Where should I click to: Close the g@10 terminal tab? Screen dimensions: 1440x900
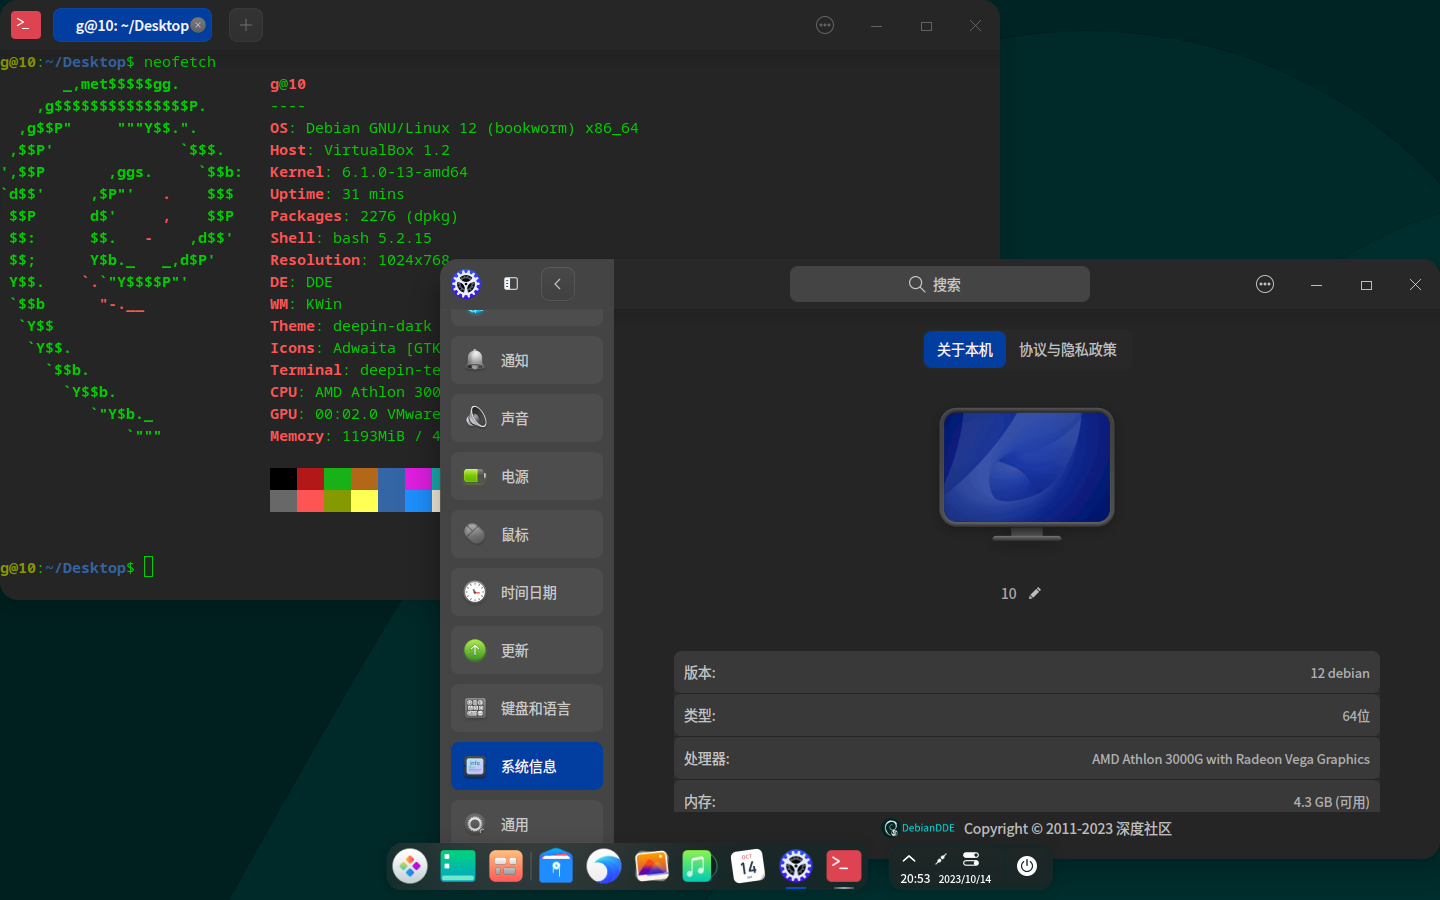(x=198, y=25)
